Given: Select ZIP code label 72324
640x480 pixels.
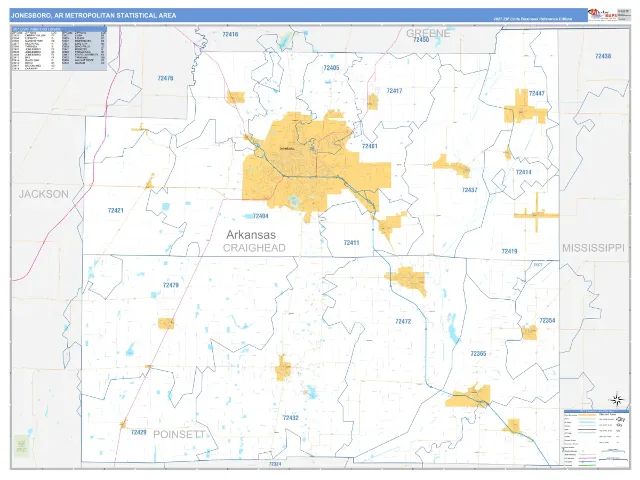Looking at the screenshot, I should 275,464.
